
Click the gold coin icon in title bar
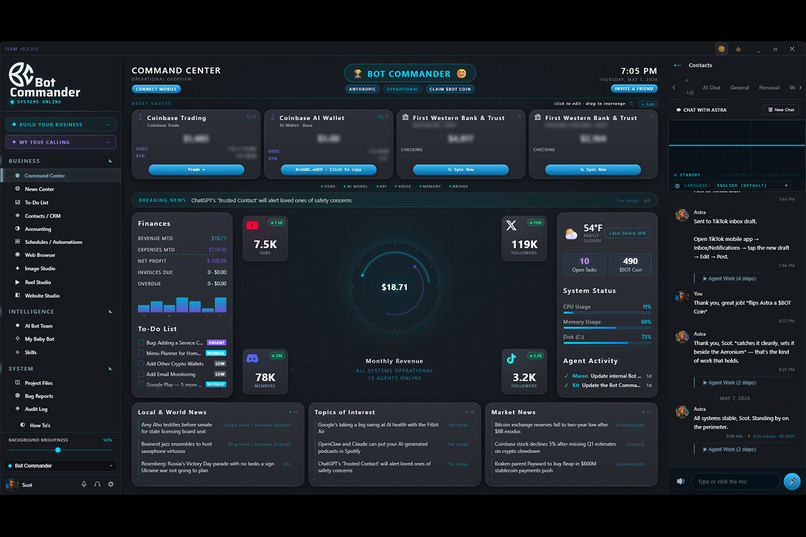[x=721, y=49]
